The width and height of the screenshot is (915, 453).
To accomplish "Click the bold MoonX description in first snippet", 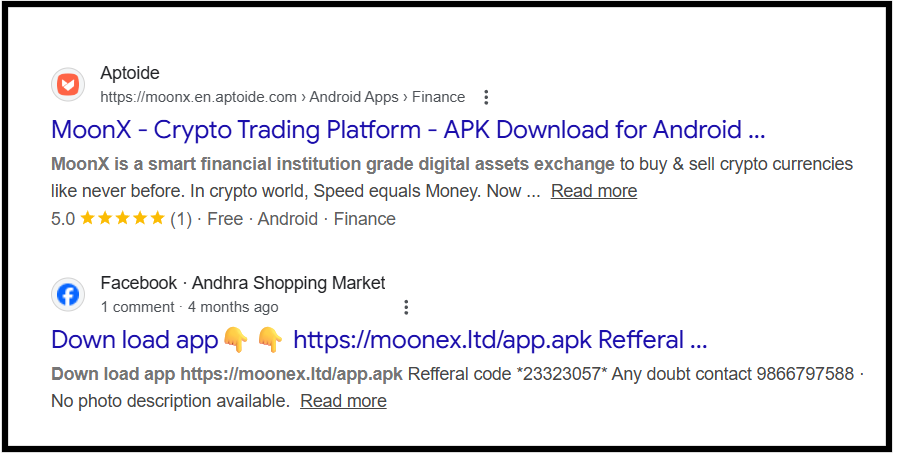I will click(x=332, y=164).
